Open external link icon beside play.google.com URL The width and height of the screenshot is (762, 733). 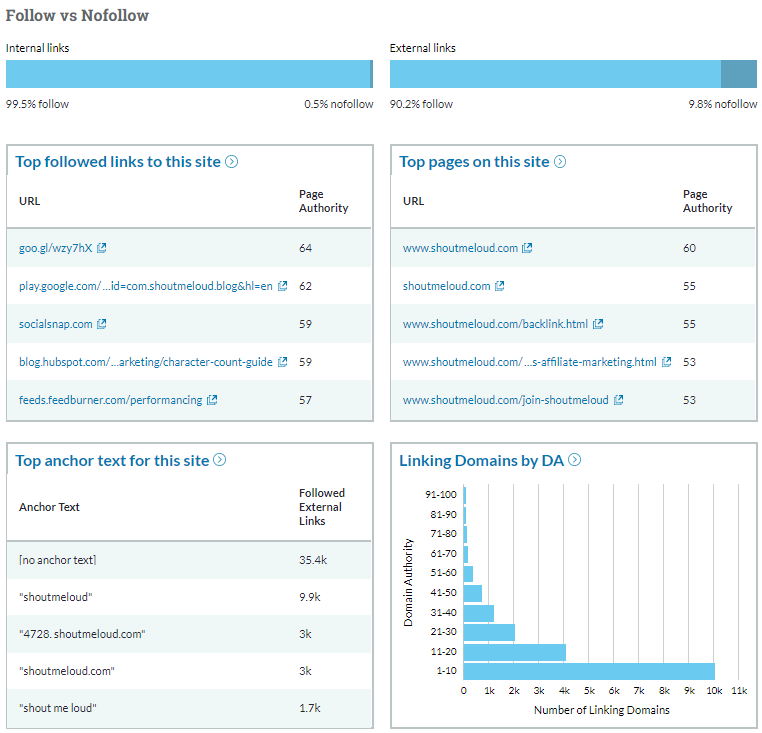tap(282, 286)
